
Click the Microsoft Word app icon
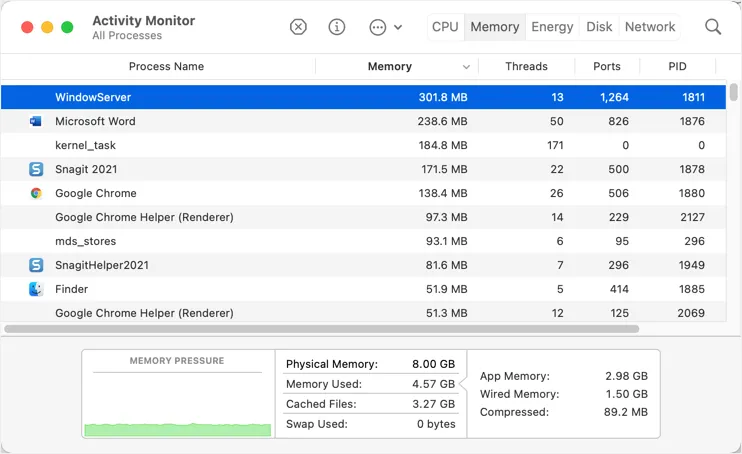[x=36, y=121]
